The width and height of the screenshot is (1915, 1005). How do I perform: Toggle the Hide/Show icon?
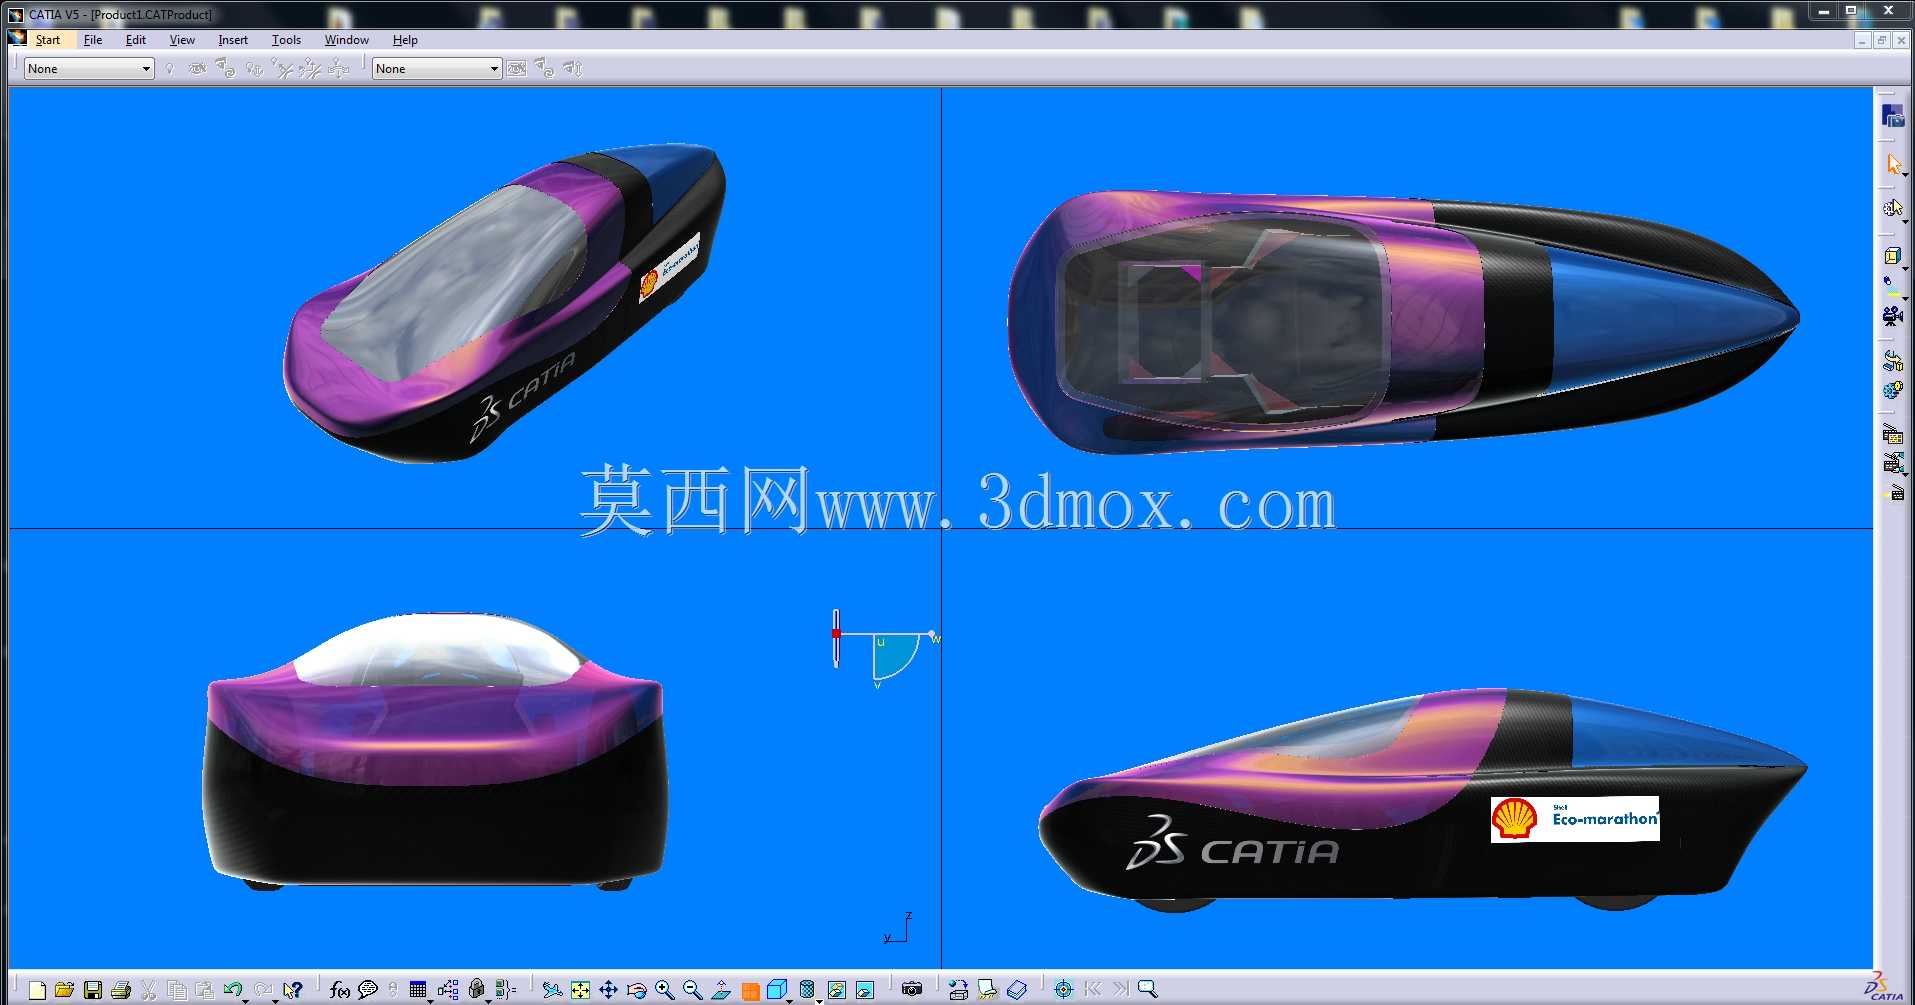(x=837, y=990)
